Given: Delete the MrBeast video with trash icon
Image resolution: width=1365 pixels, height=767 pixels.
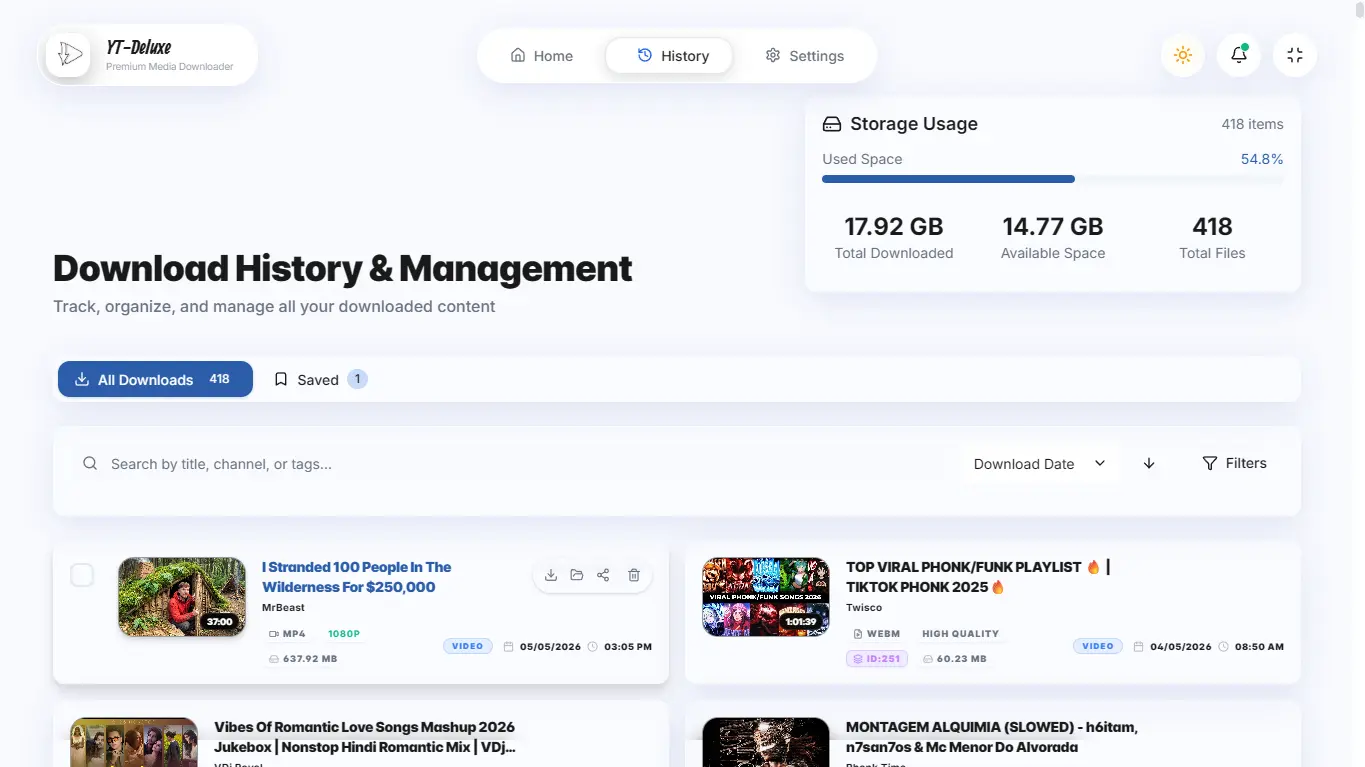Looking at the screenshot, I should (x=634, y=575).
